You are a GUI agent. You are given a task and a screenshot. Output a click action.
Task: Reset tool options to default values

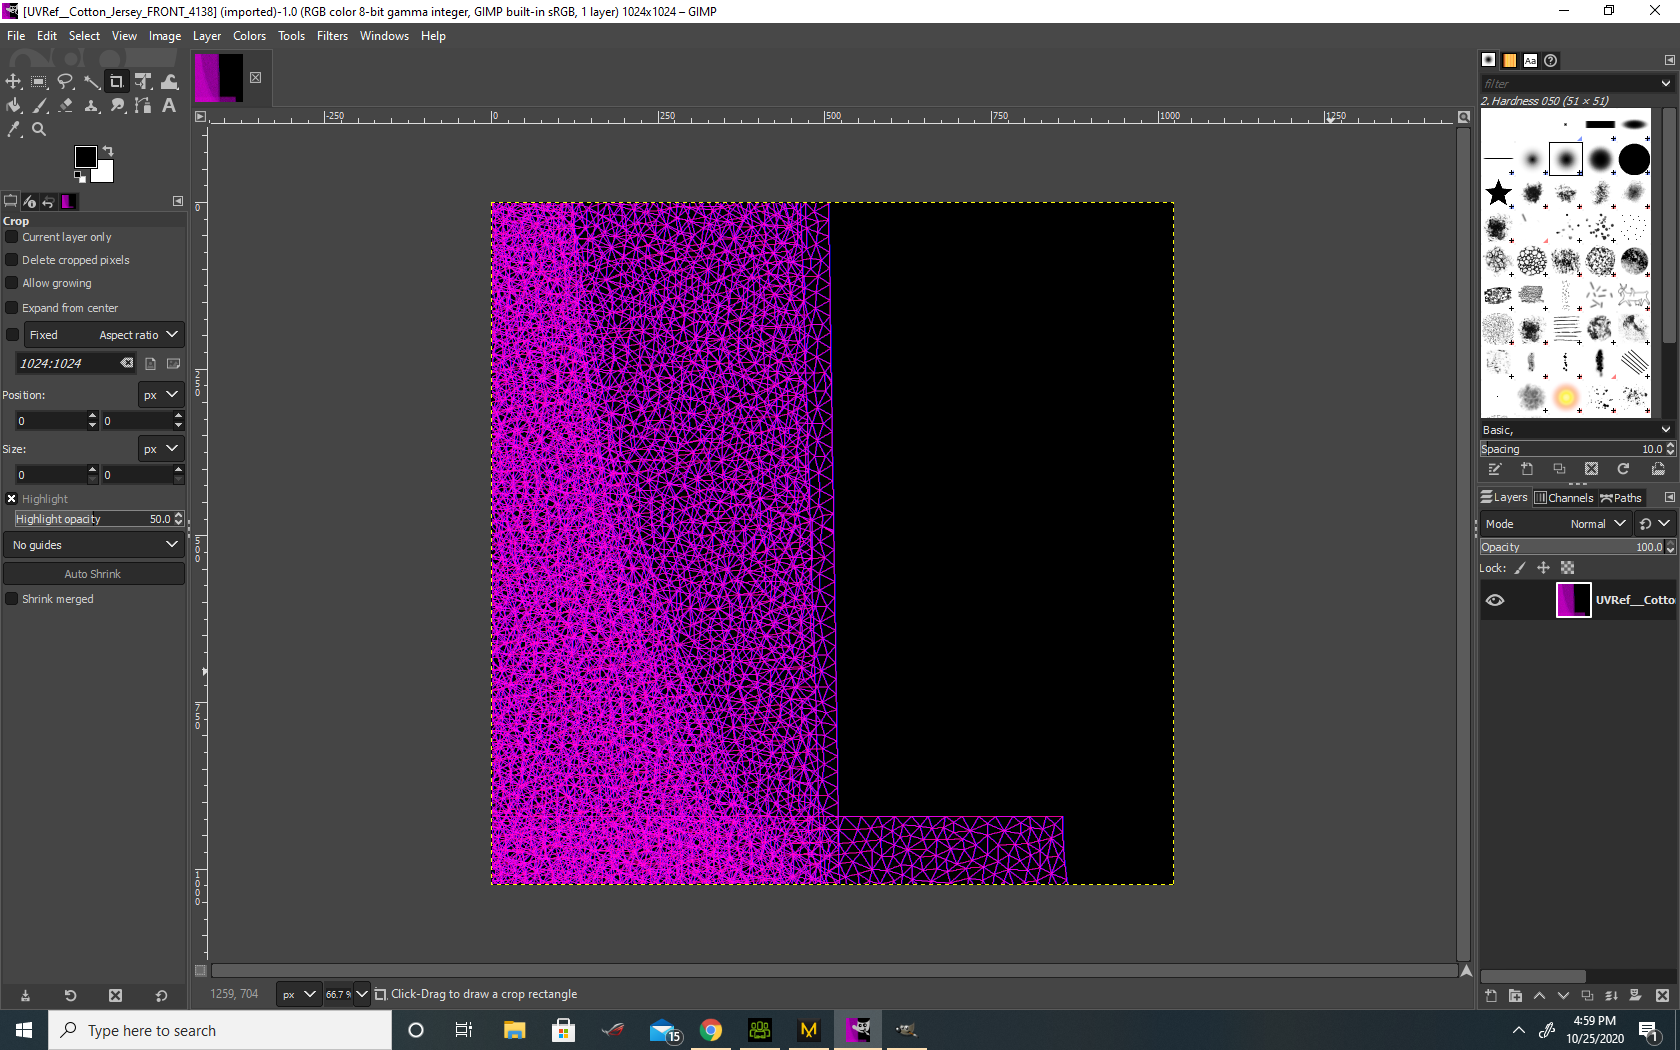[161, 996]
